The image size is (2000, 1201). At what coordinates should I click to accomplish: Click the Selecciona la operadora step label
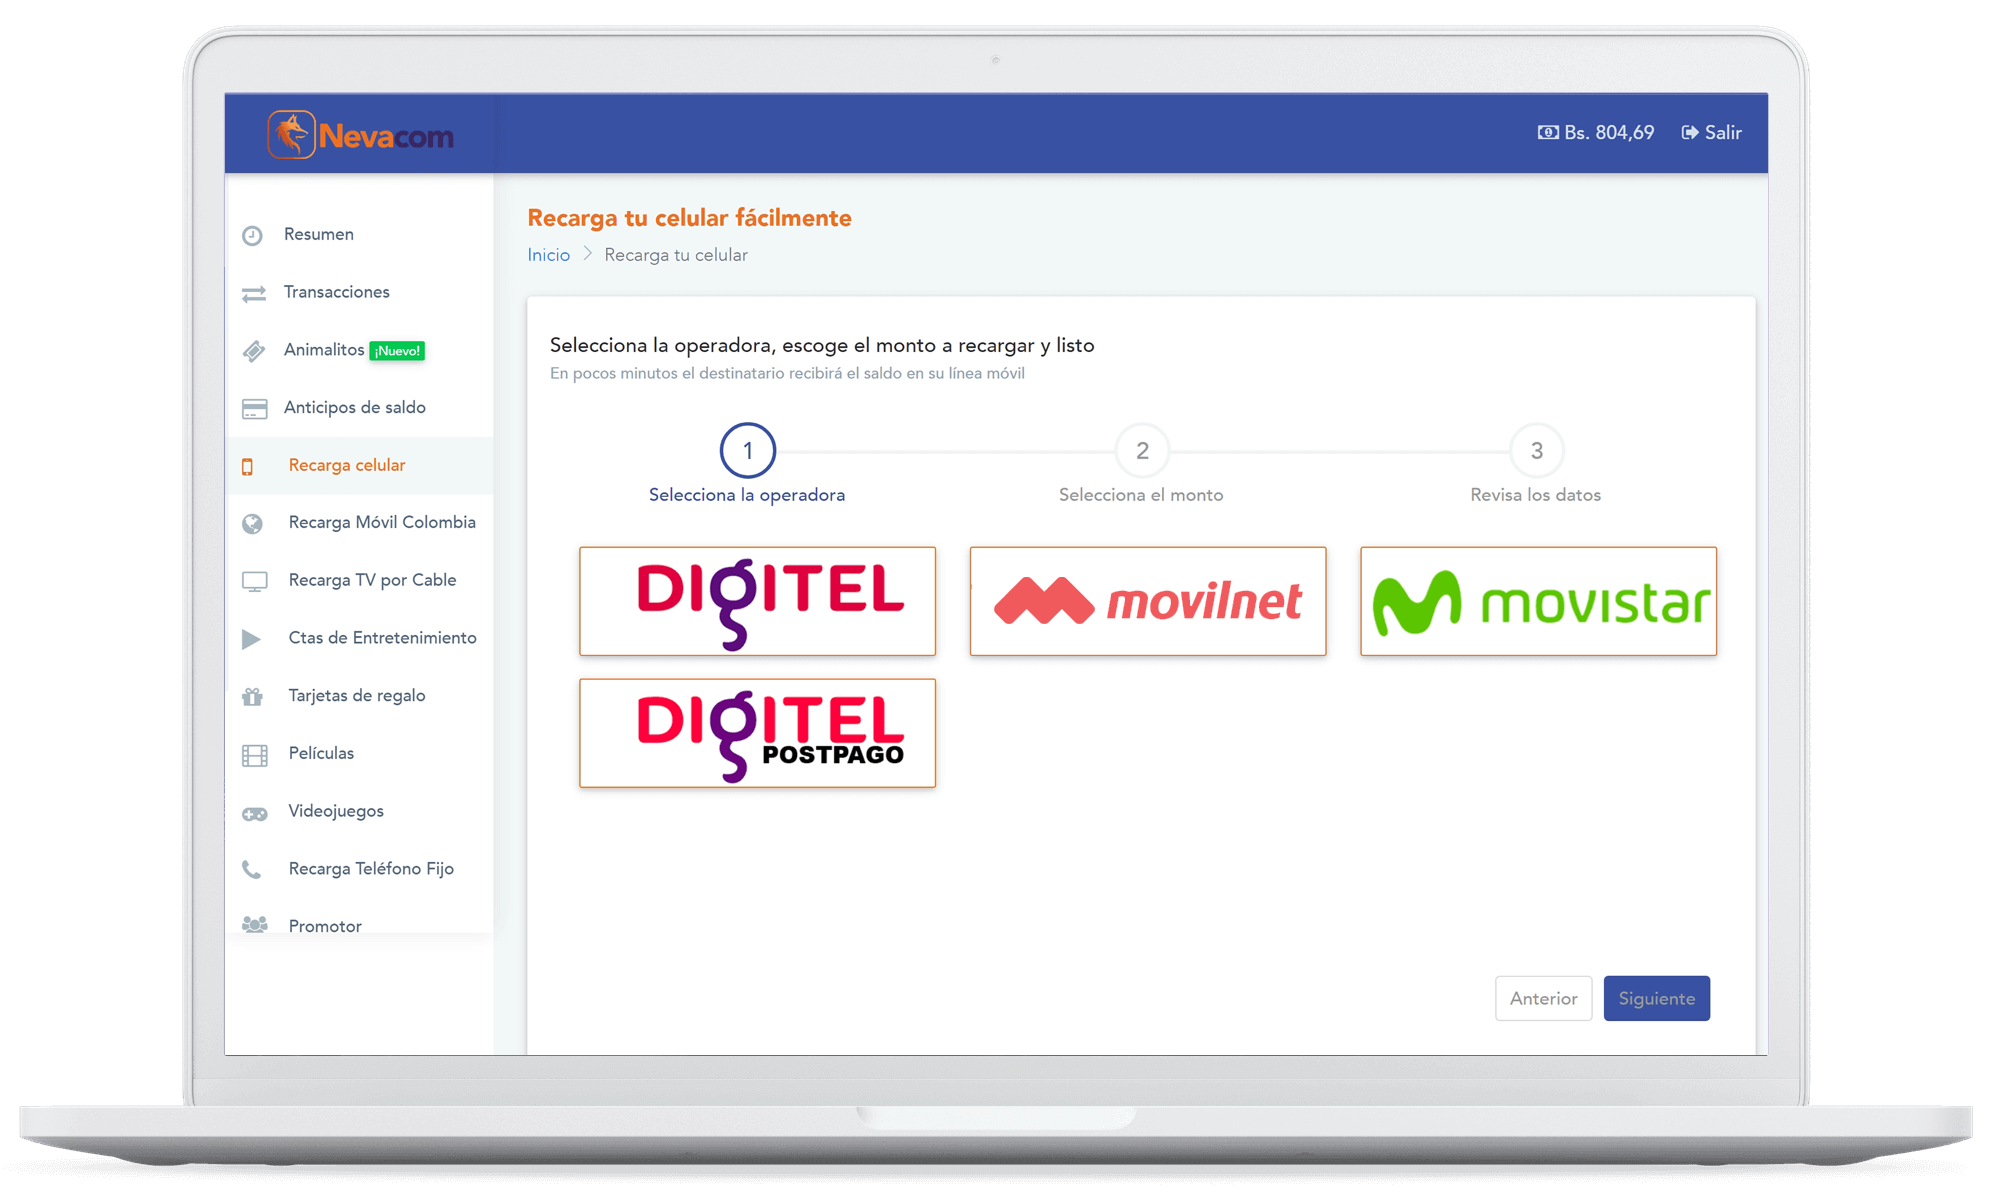[747, 495]
